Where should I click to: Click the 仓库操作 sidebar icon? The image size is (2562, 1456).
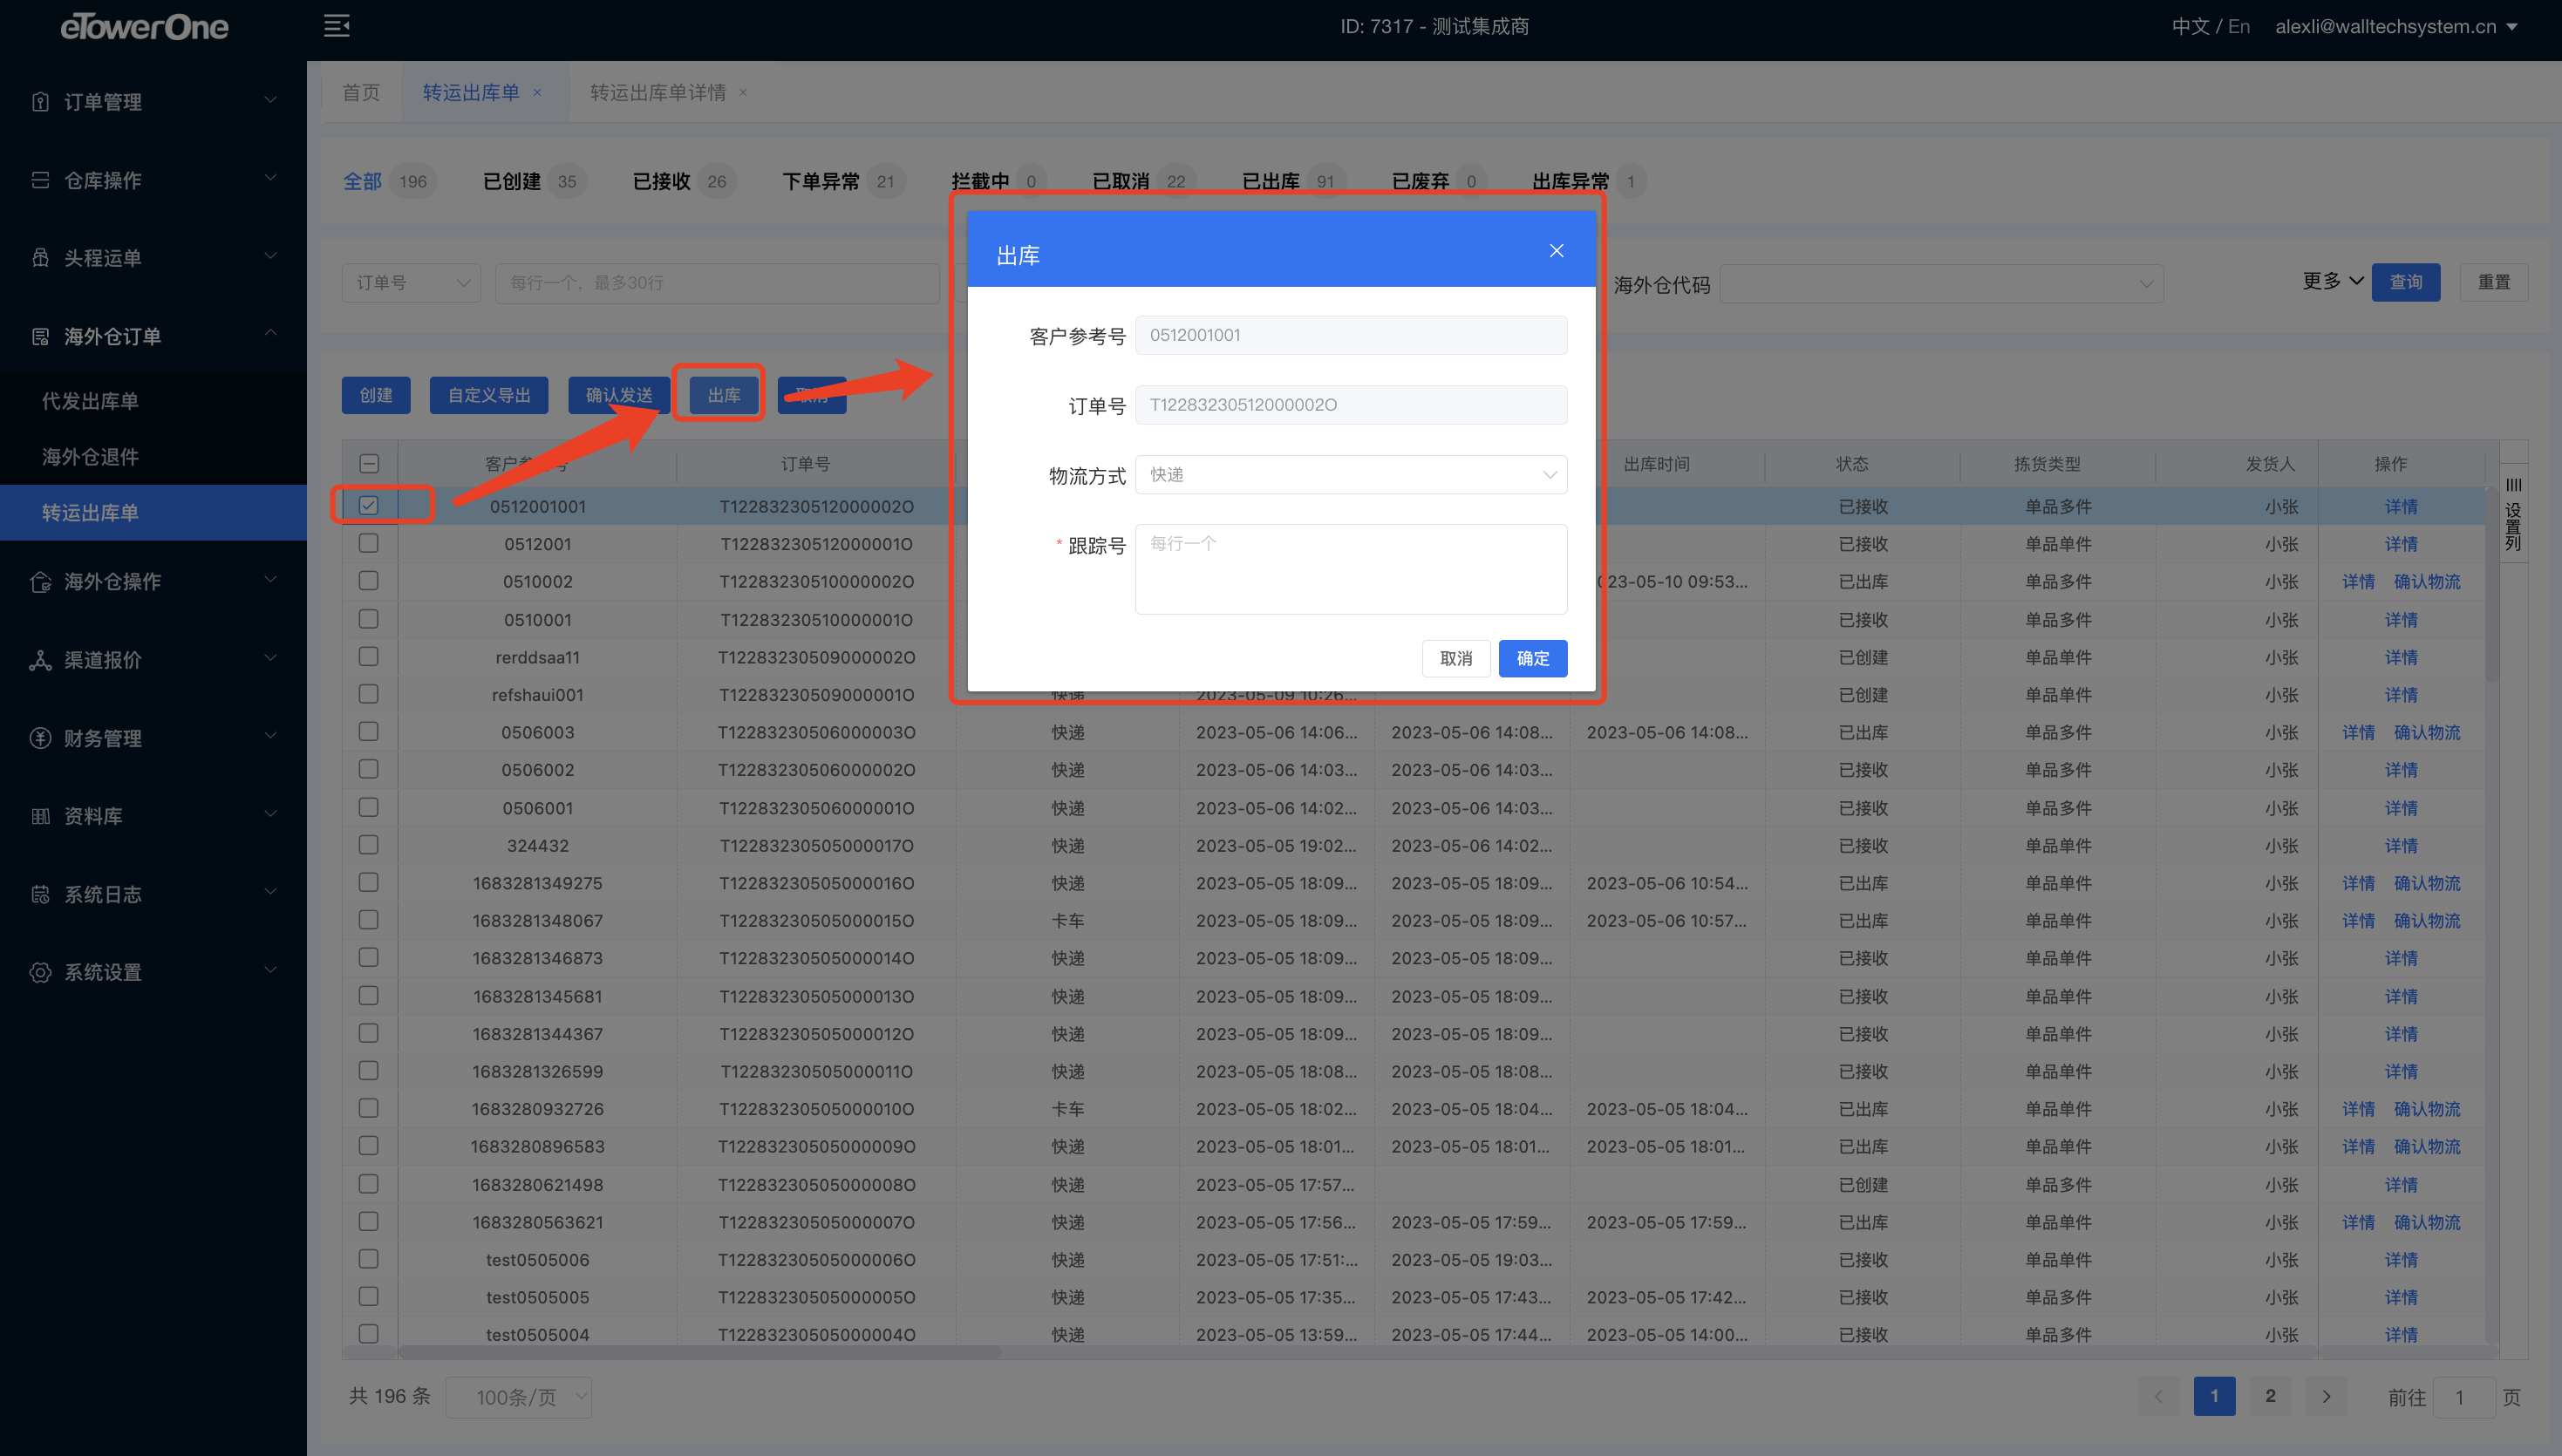40,180
